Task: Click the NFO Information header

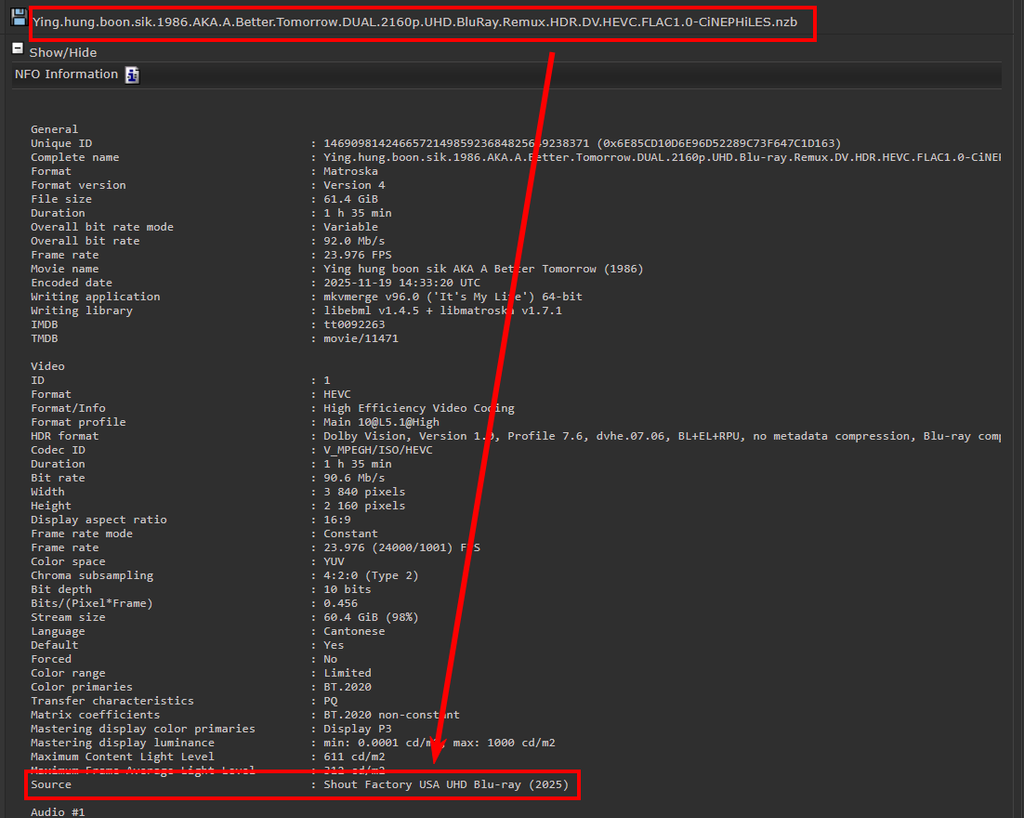Action: click(66, 74)
